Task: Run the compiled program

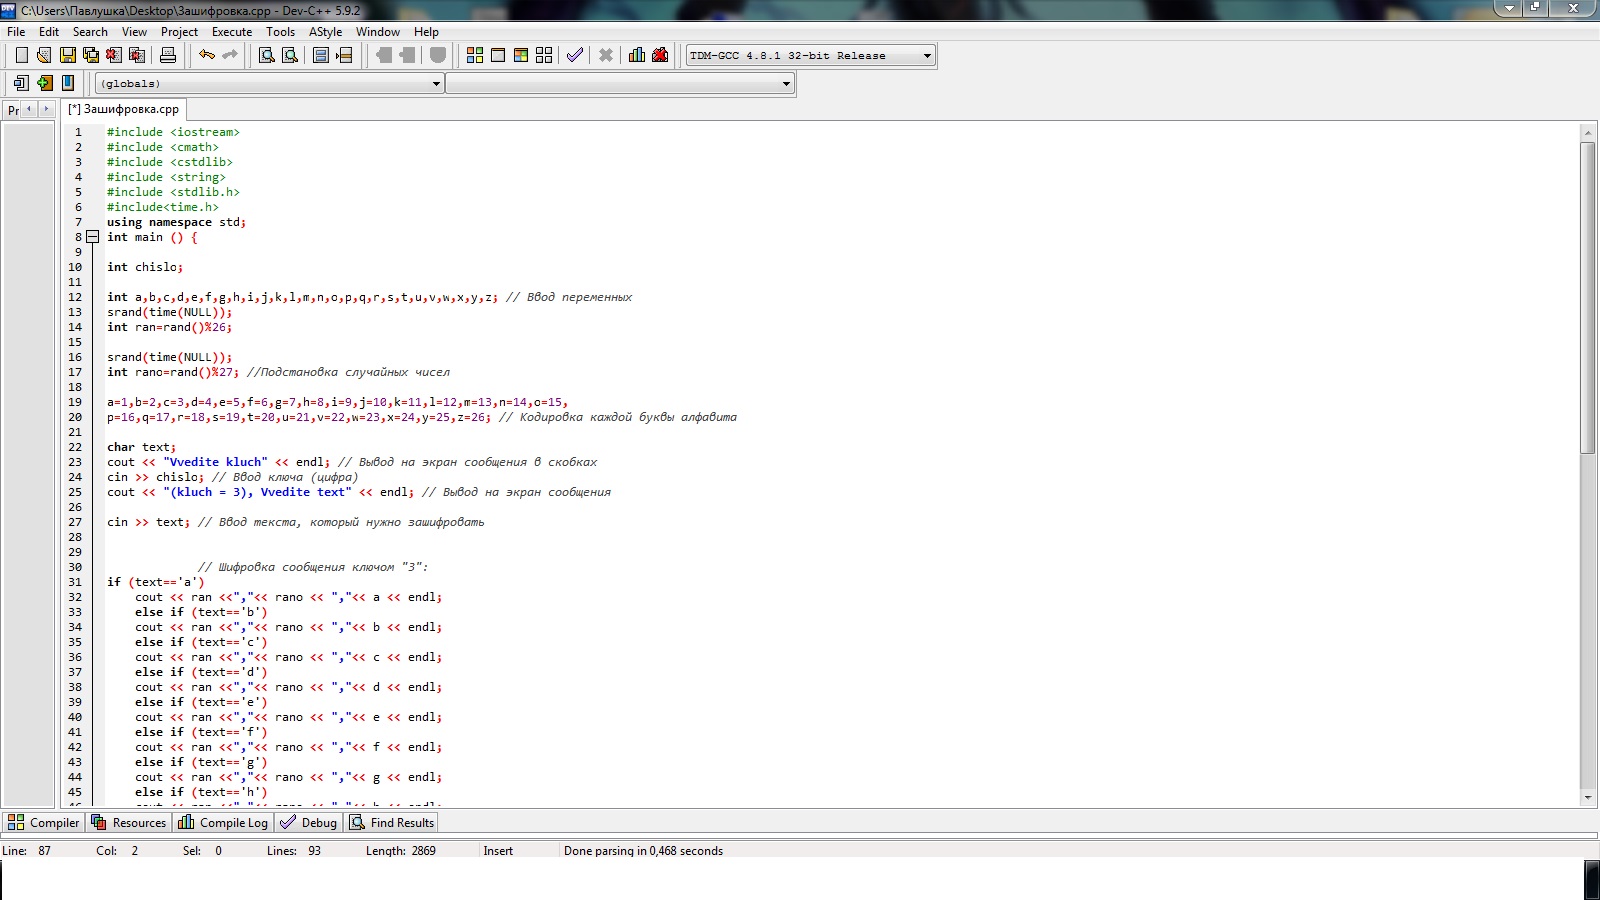Action: pos(498,55)
